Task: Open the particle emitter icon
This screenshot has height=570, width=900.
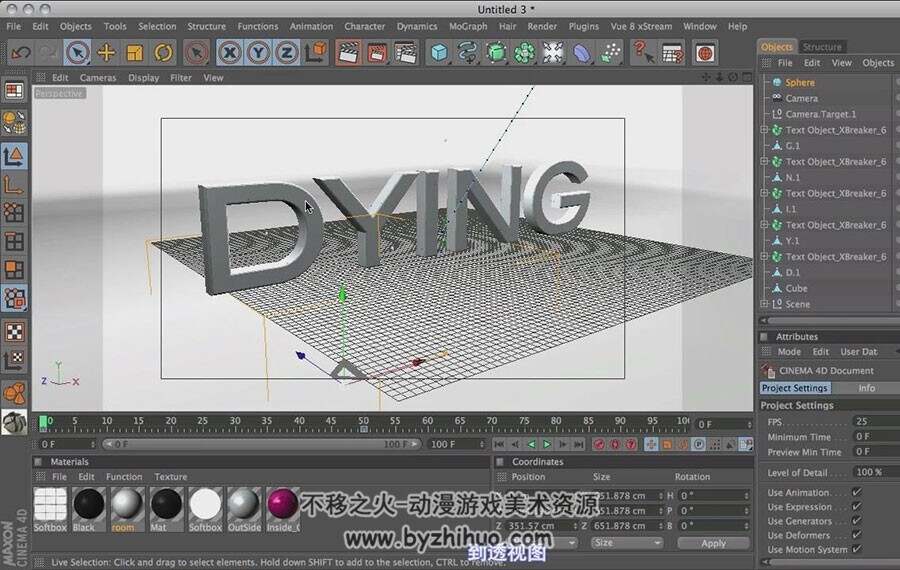Action: 611,53
